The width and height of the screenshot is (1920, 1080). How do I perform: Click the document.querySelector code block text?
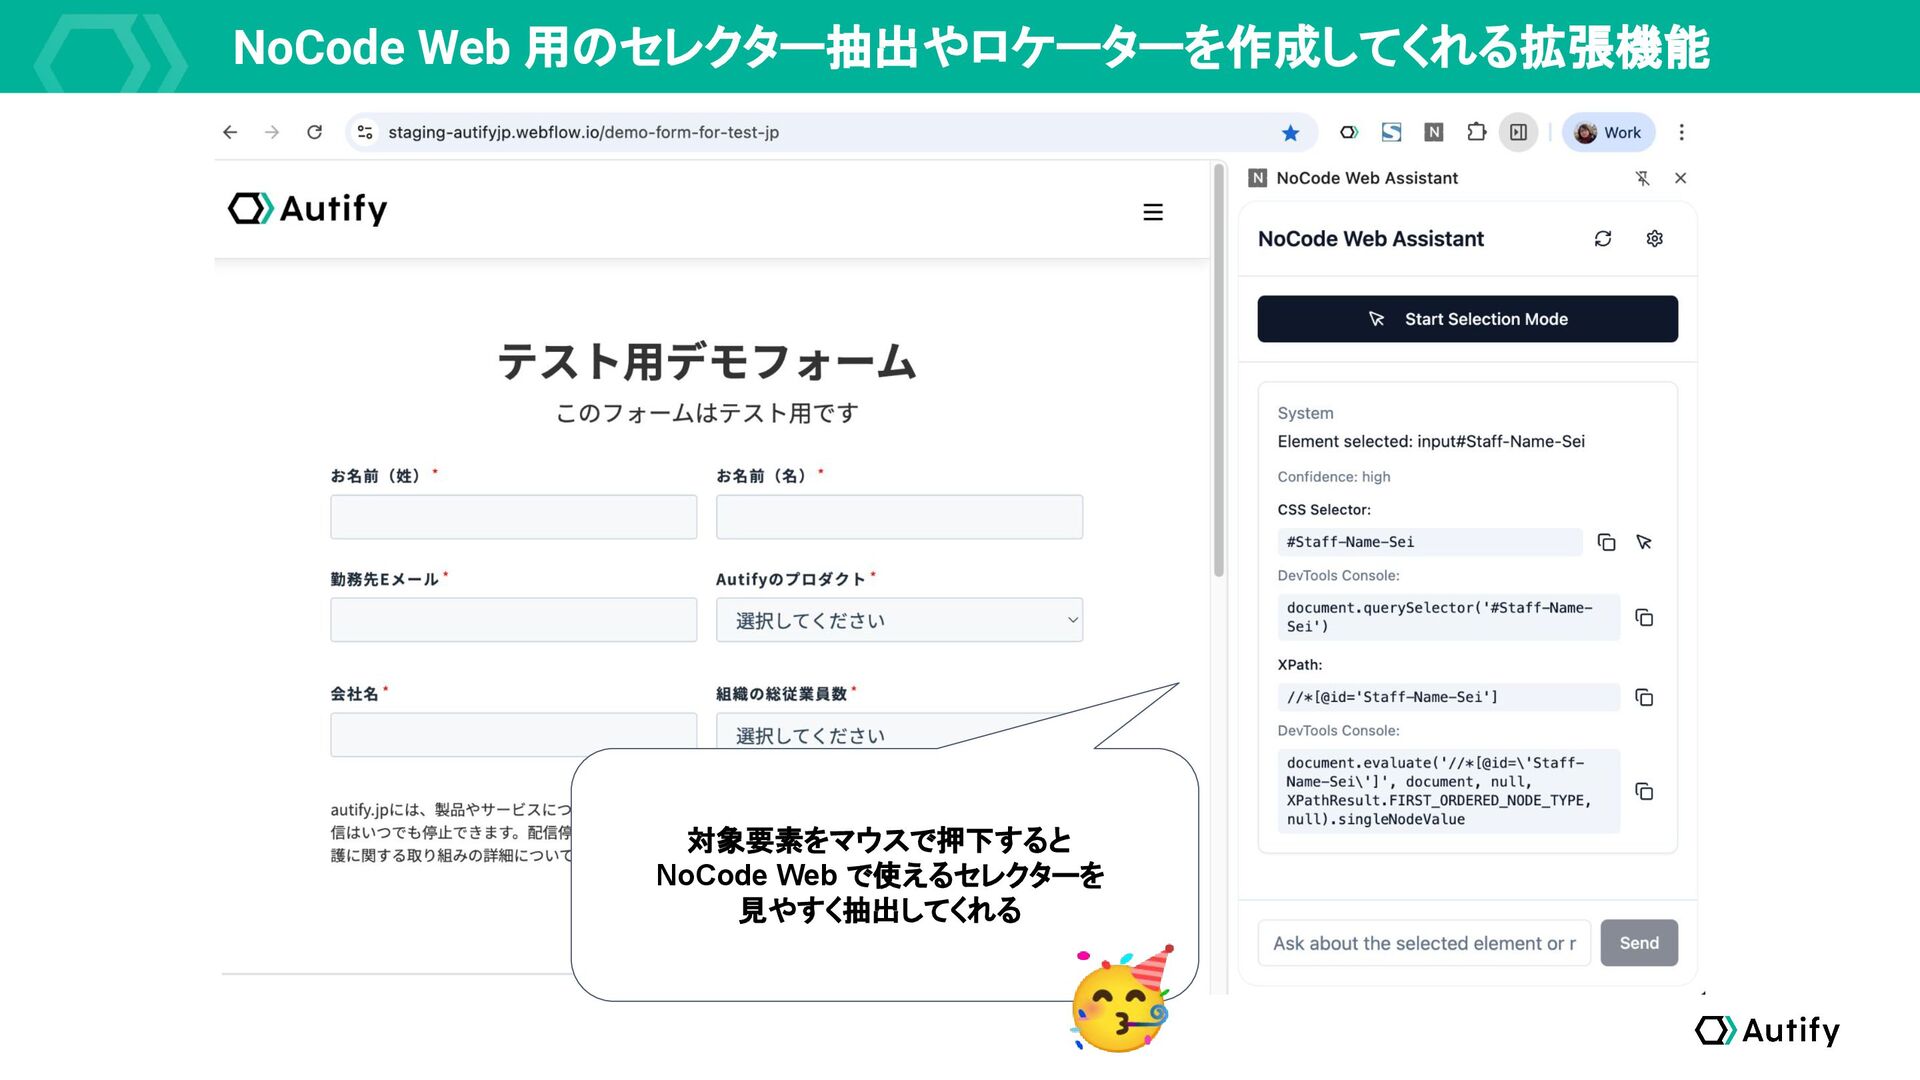pyautogui.click(x=1439, y=617)
